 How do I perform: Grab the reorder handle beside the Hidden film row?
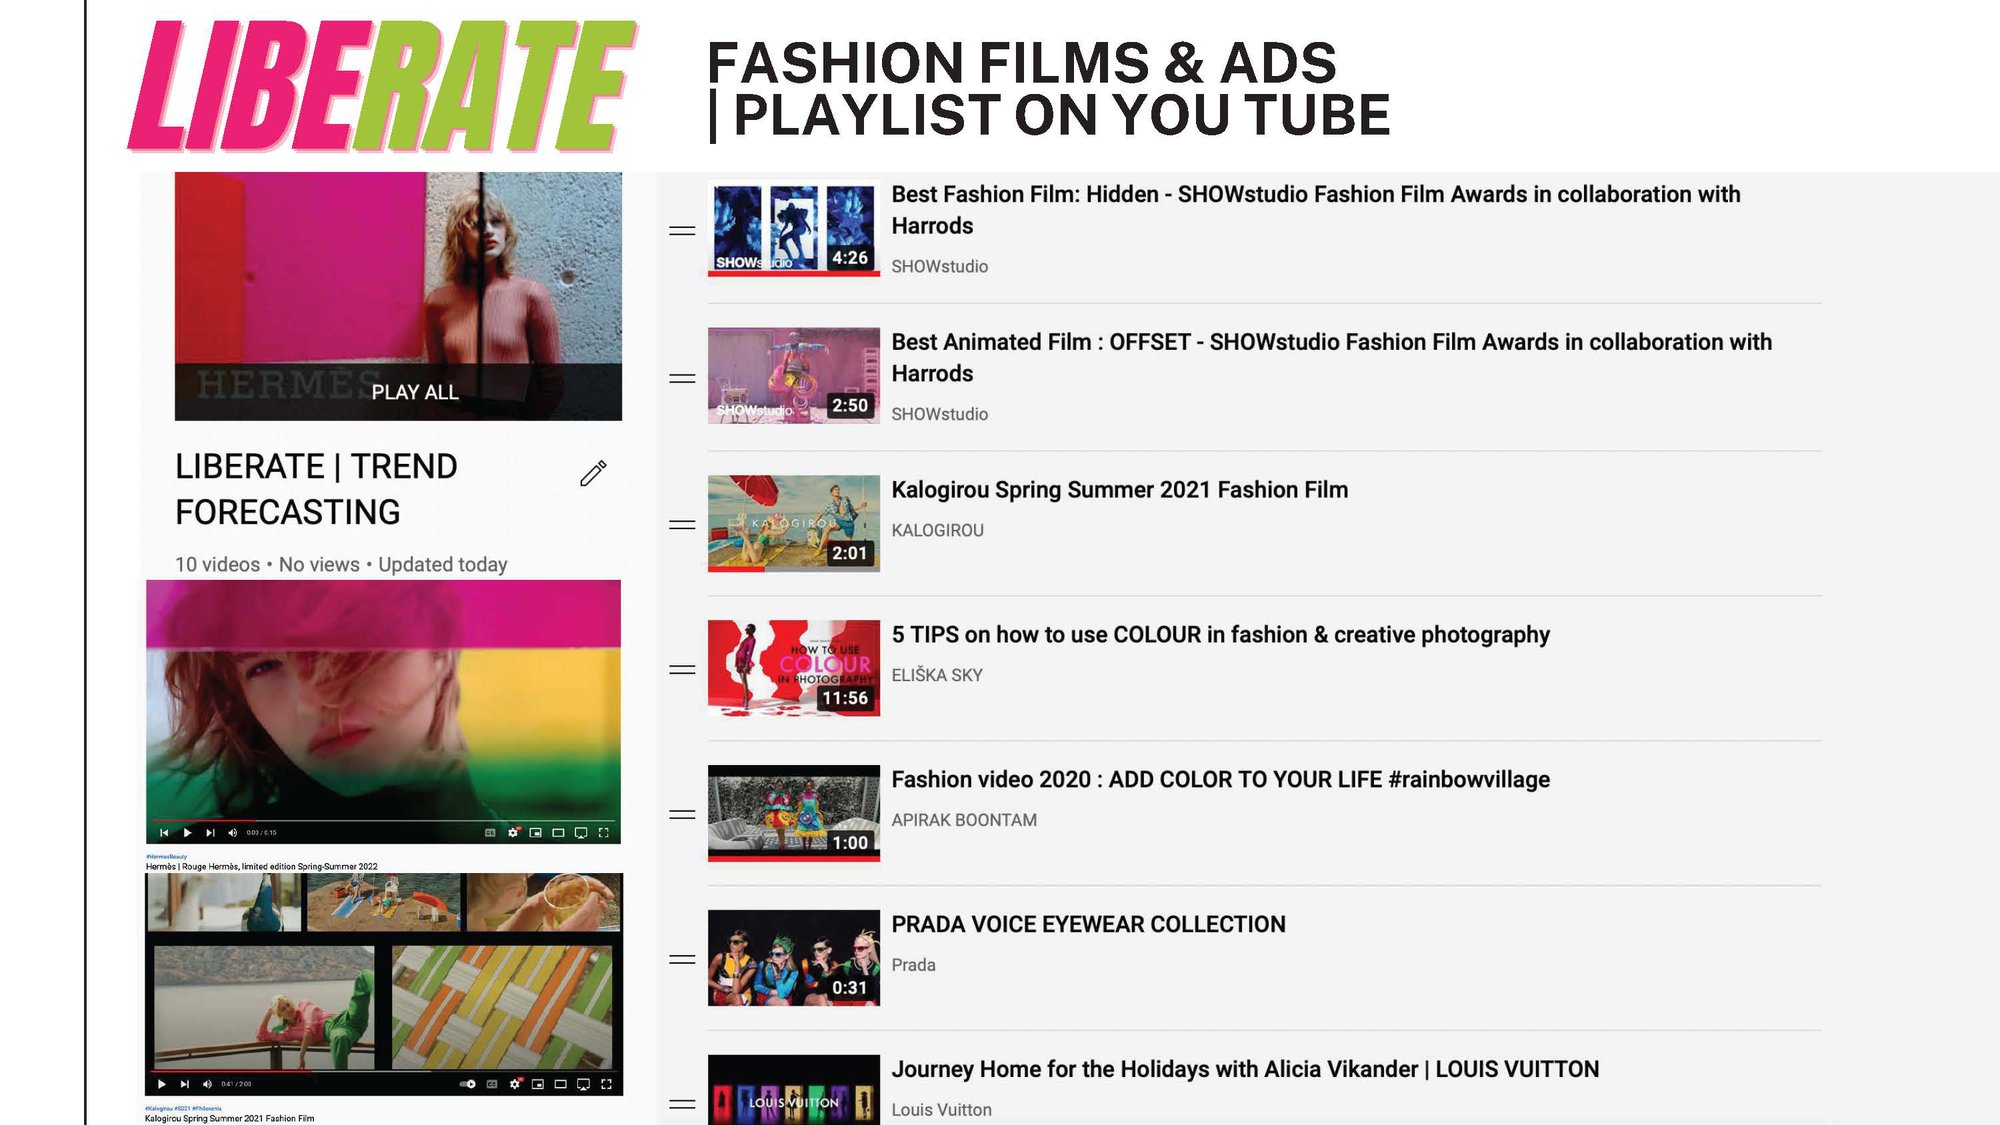point(682,231)
